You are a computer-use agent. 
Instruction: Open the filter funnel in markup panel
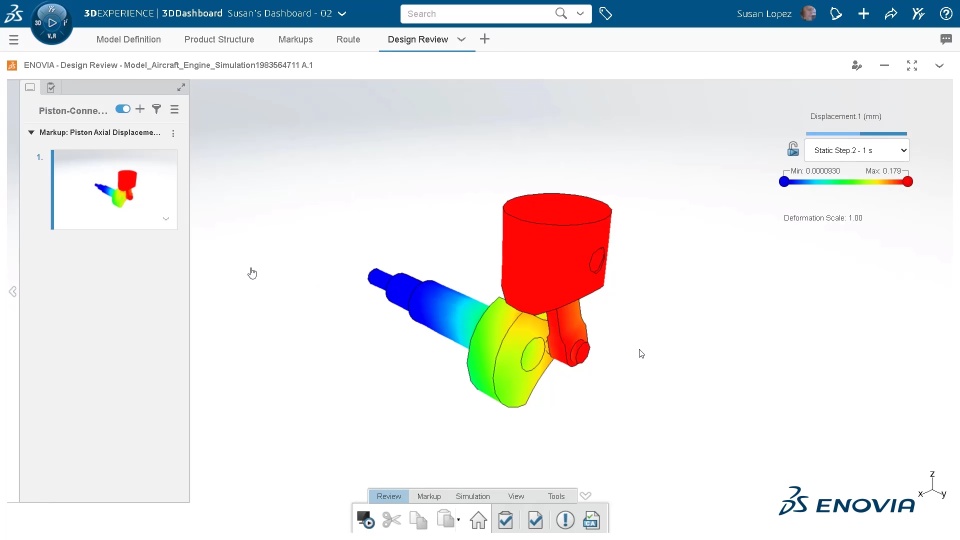pos(157,109)
